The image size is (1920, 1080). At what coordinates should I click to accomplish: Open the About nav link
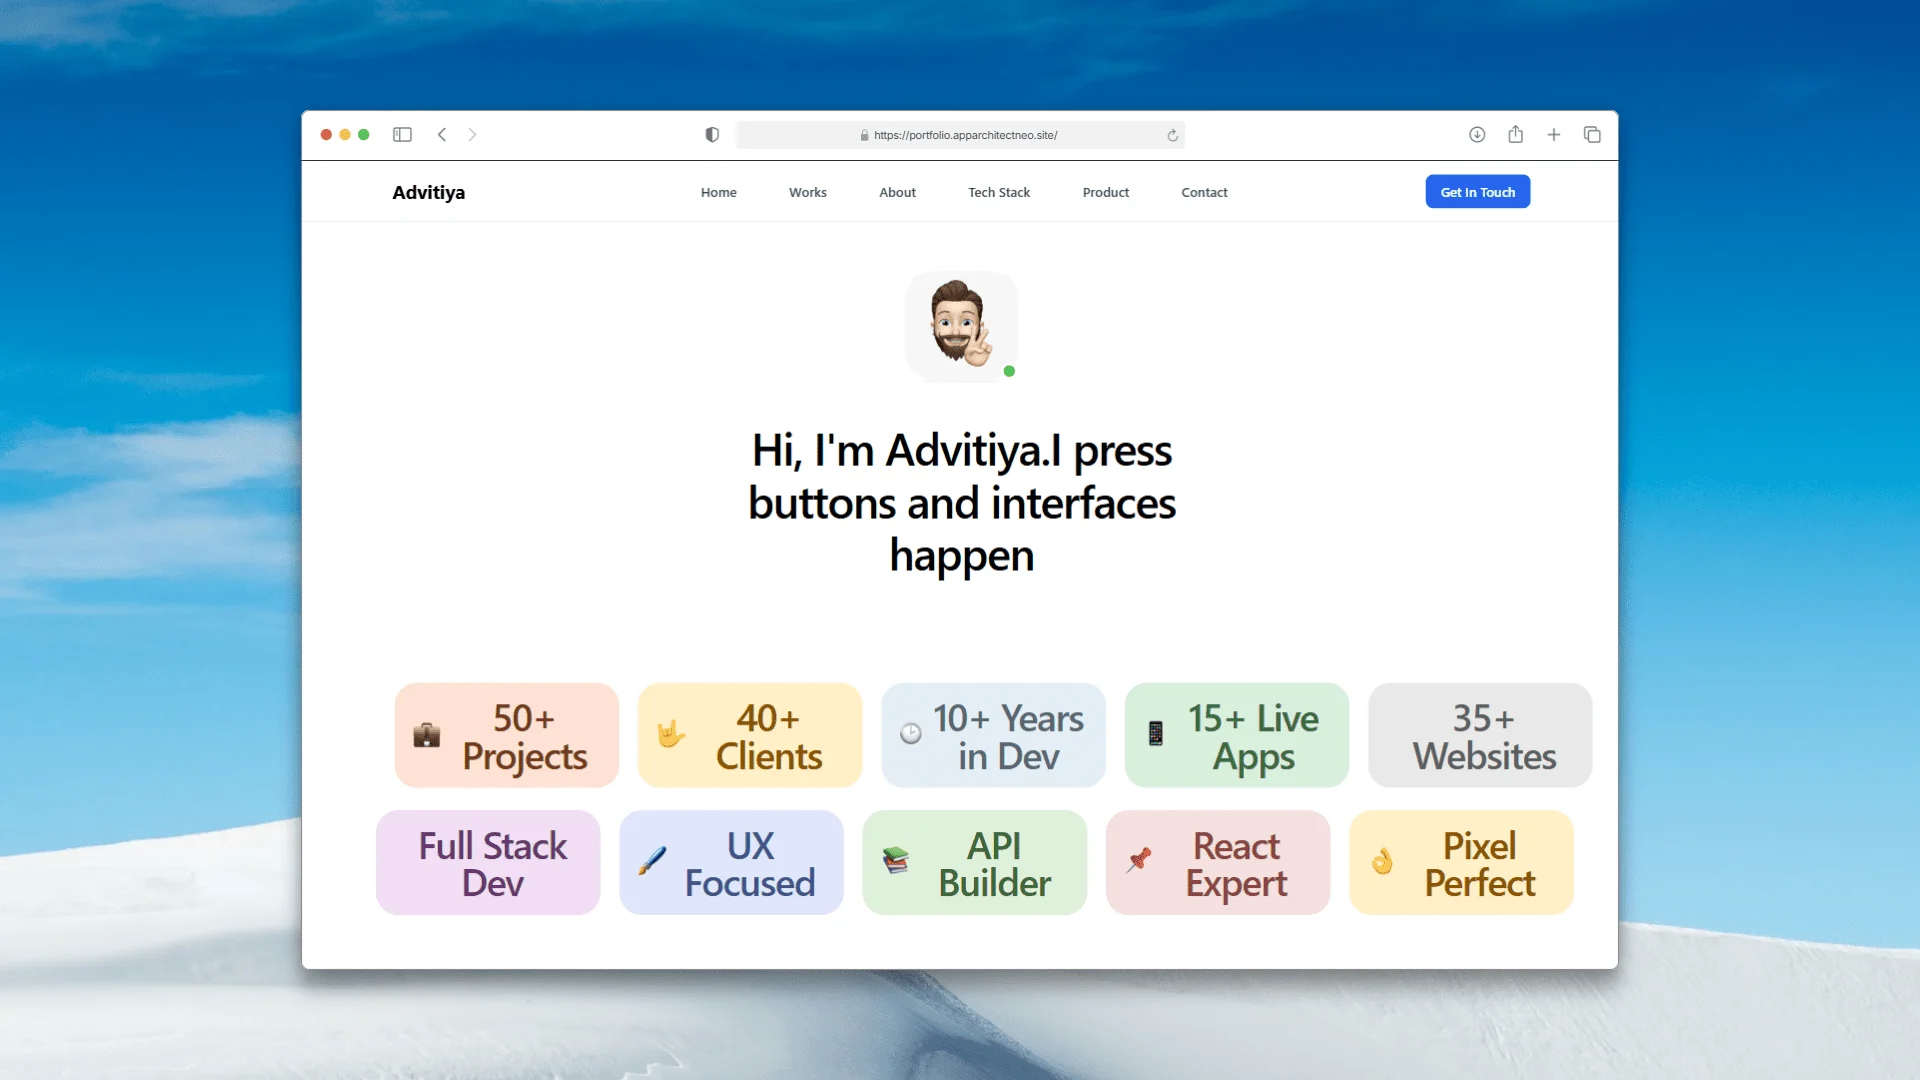[897, 192]
